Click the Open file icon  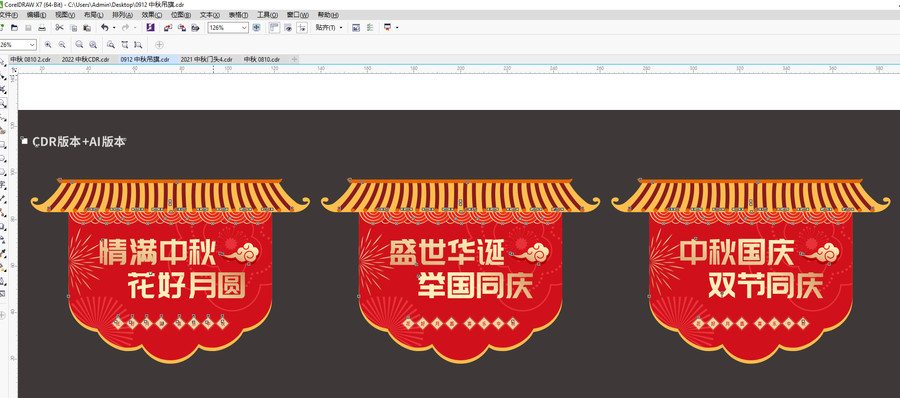tap(14, 28)
